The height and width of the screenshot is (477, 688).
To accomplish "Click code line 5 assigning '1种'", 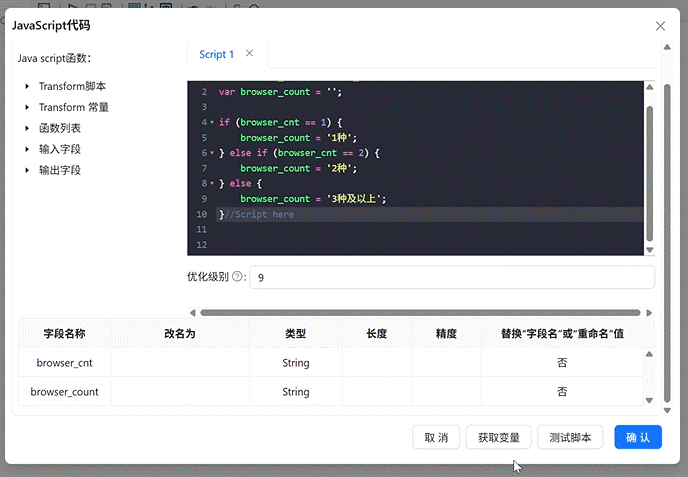I will click(298, 138).
